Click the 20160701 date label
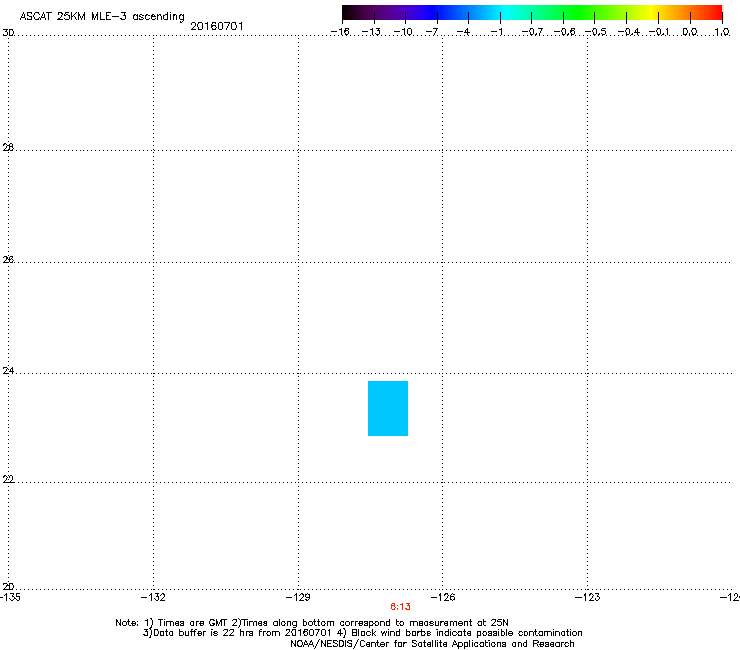This screenshot has height=650, width=740. tap(217, 26)
